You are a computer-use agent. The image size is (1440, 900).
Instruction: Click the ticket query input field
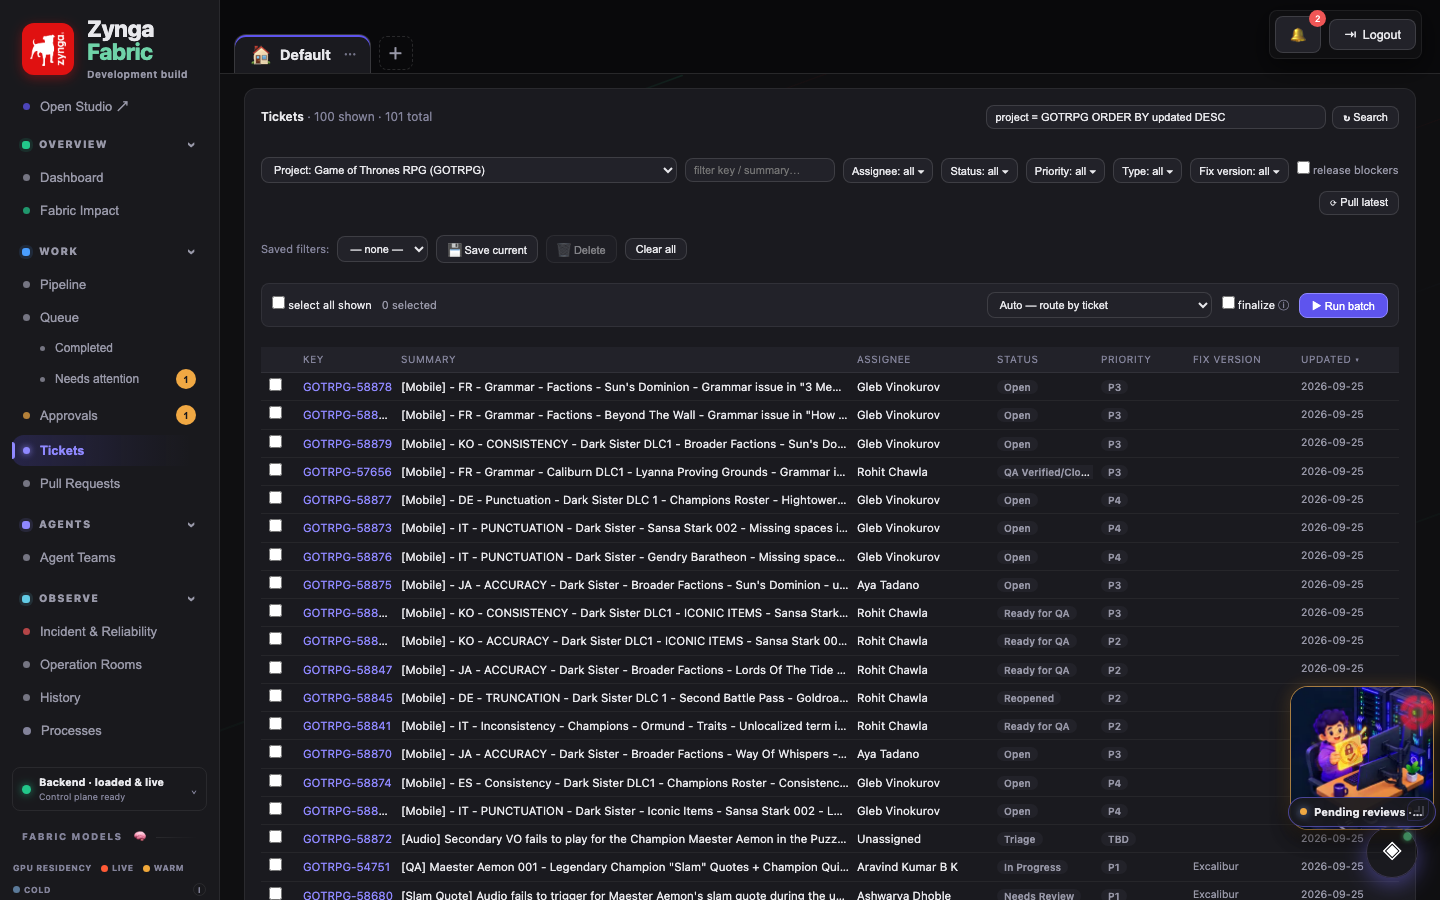[x=1155, y=117]
